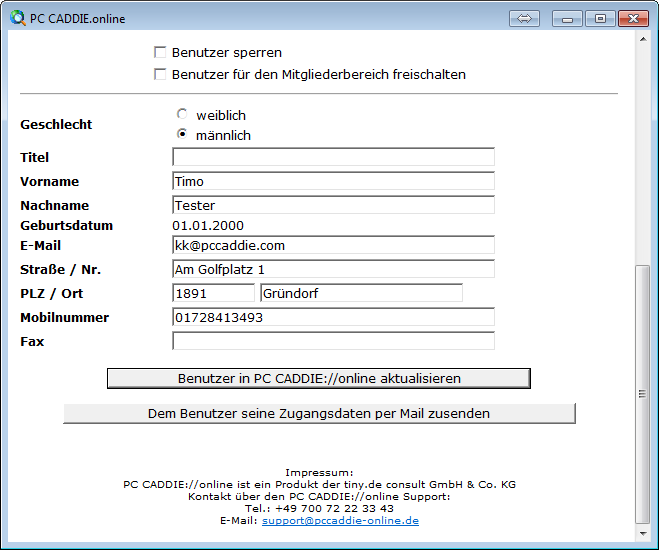Minimize the PC CADDIE.online window
Screen dimensions: 659x550
tap(567, 18)
